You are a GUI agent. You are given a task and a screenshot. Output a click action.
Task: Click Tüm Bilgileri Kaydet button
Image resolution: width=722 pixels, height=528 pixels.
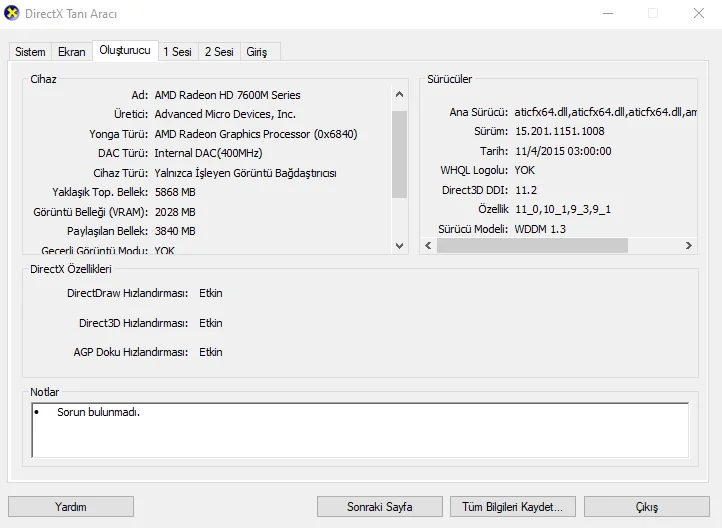click(x=512, y=507)
